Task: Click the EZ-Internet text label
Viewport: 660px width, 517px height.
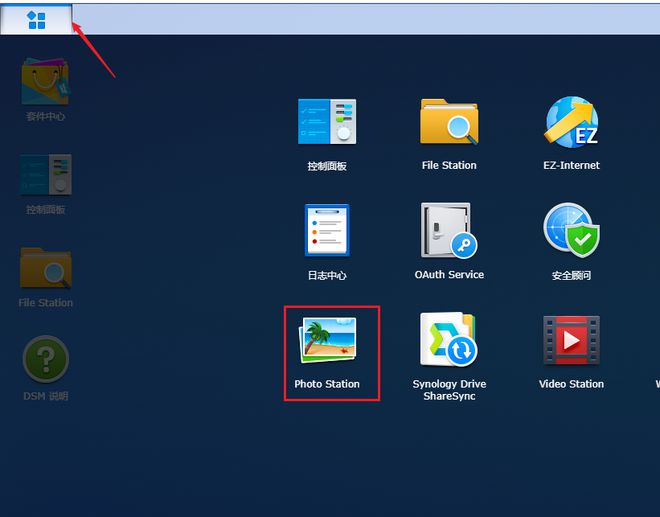Action: tap(571, 165)
